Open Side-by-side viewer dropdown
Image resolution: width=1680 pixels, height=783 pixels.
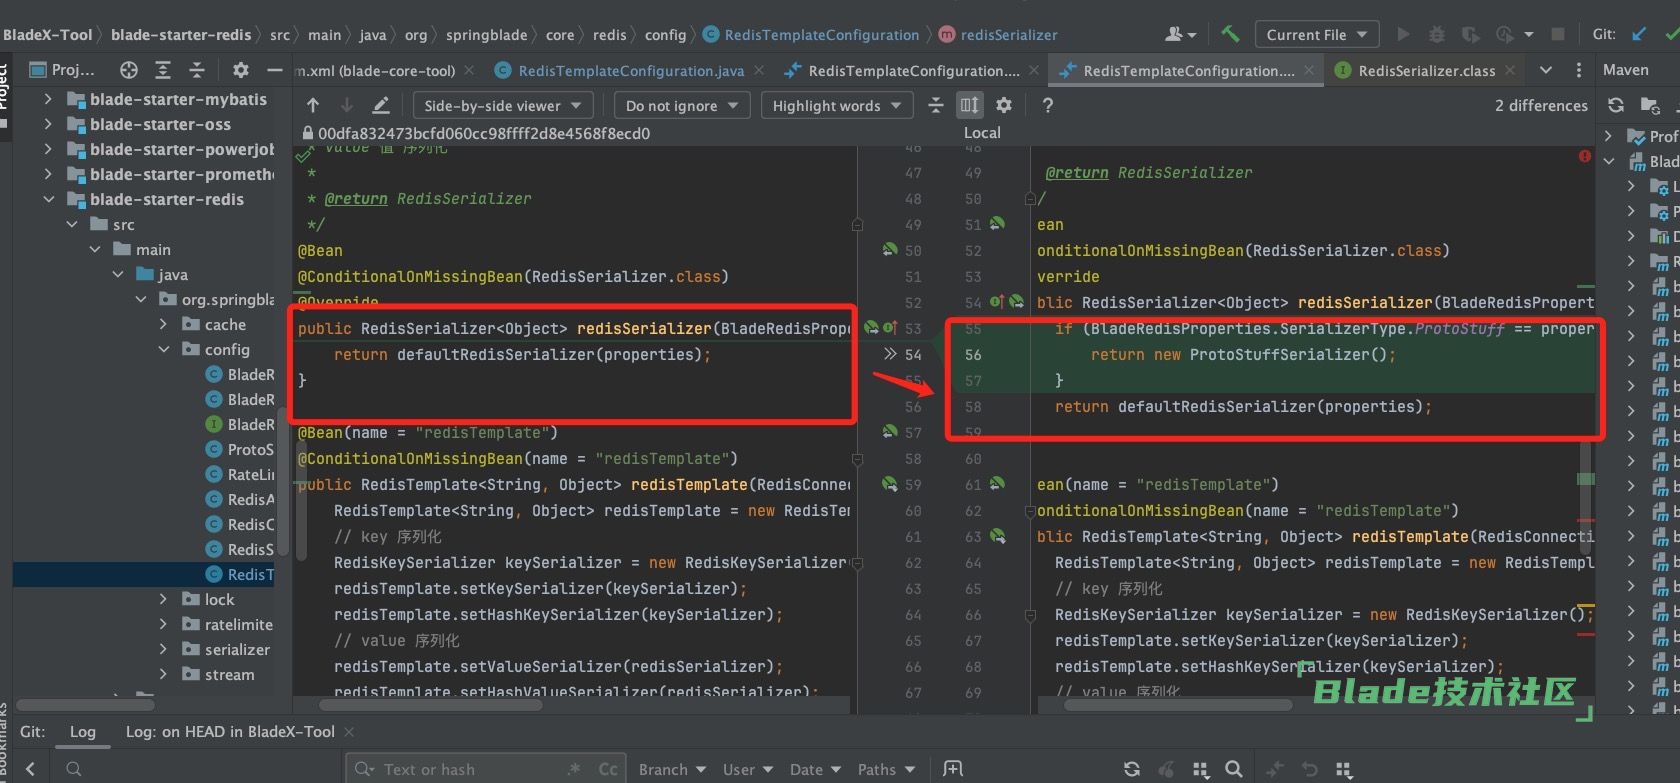(x=503, y=105)
